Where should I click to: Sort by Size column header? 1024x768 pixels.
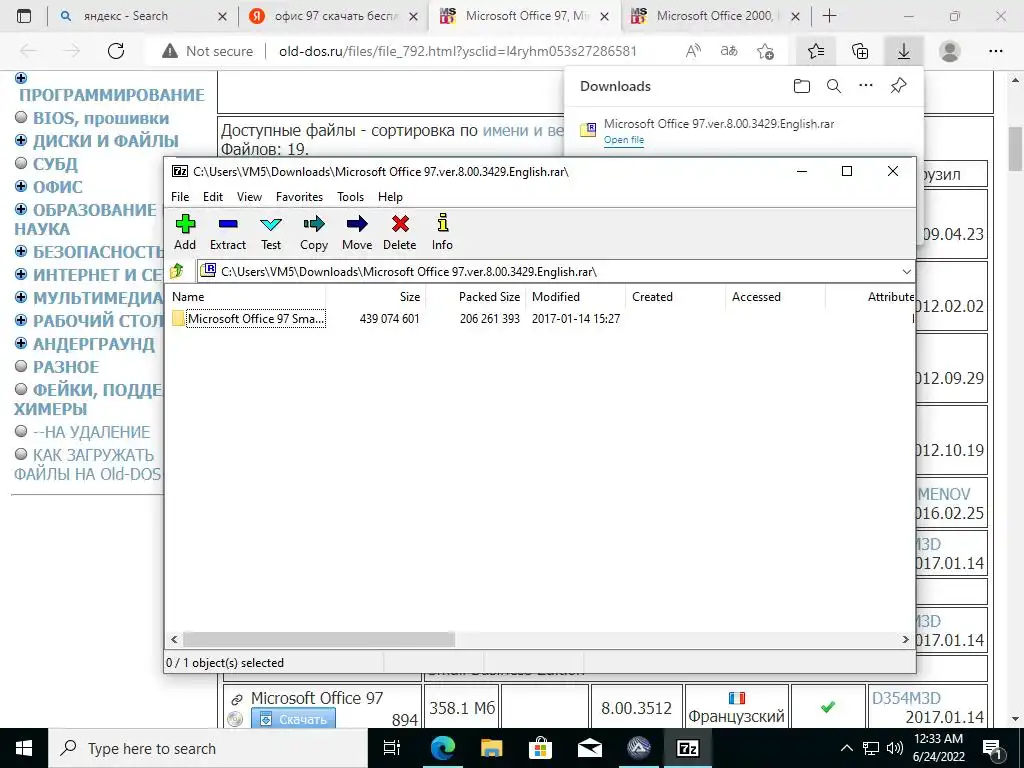pos(409,296)
